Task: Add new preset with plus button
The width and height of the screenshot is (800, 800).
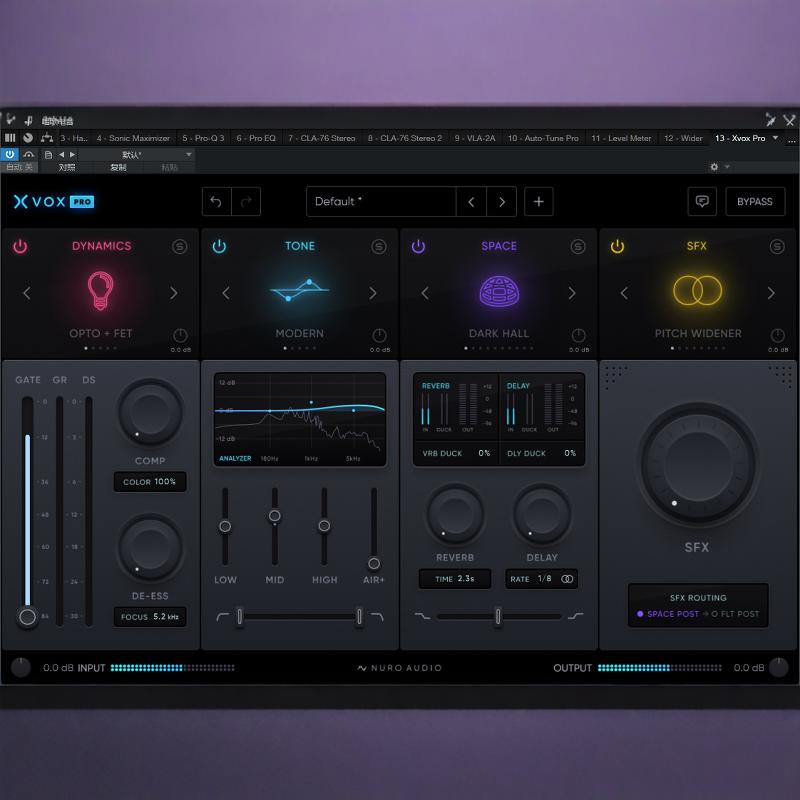Action: (538, 202)
